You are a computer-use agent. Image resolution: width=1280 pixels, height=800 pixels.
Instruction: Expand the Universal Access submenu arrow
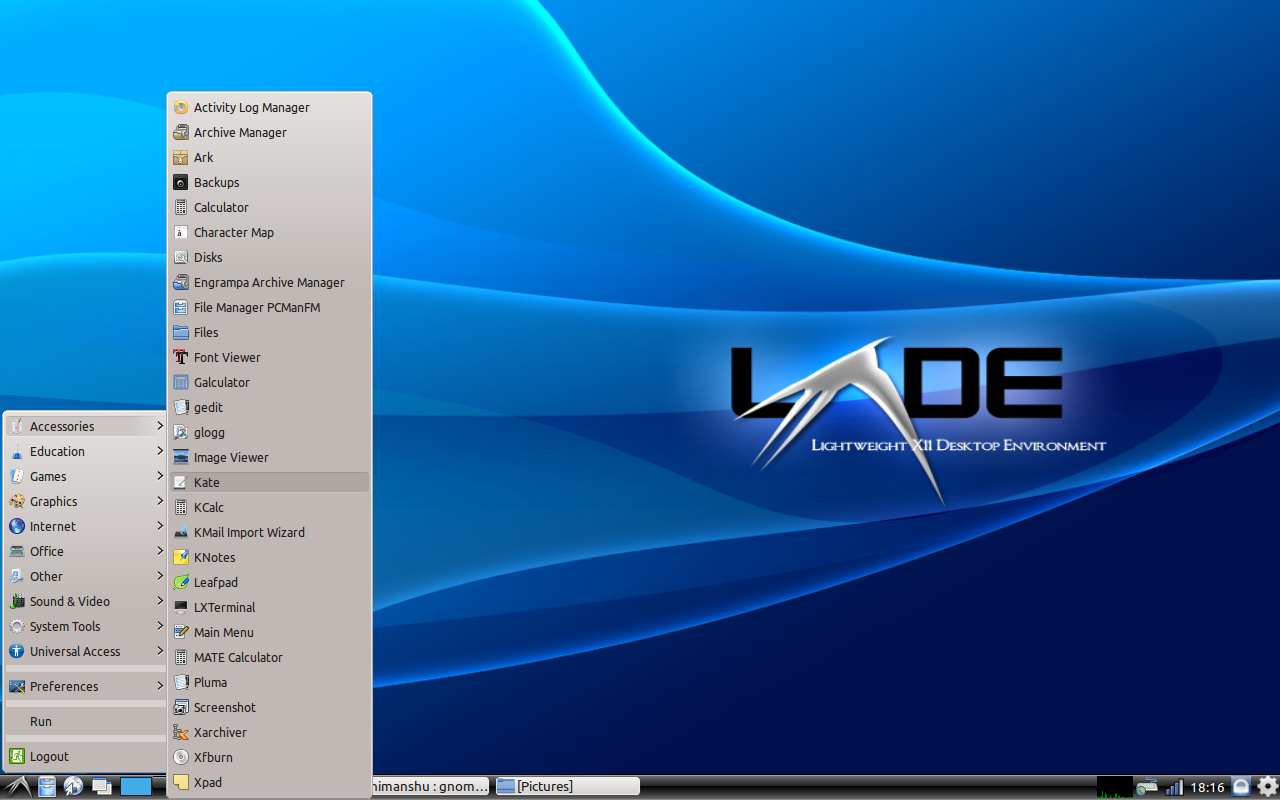coord(160,651)
